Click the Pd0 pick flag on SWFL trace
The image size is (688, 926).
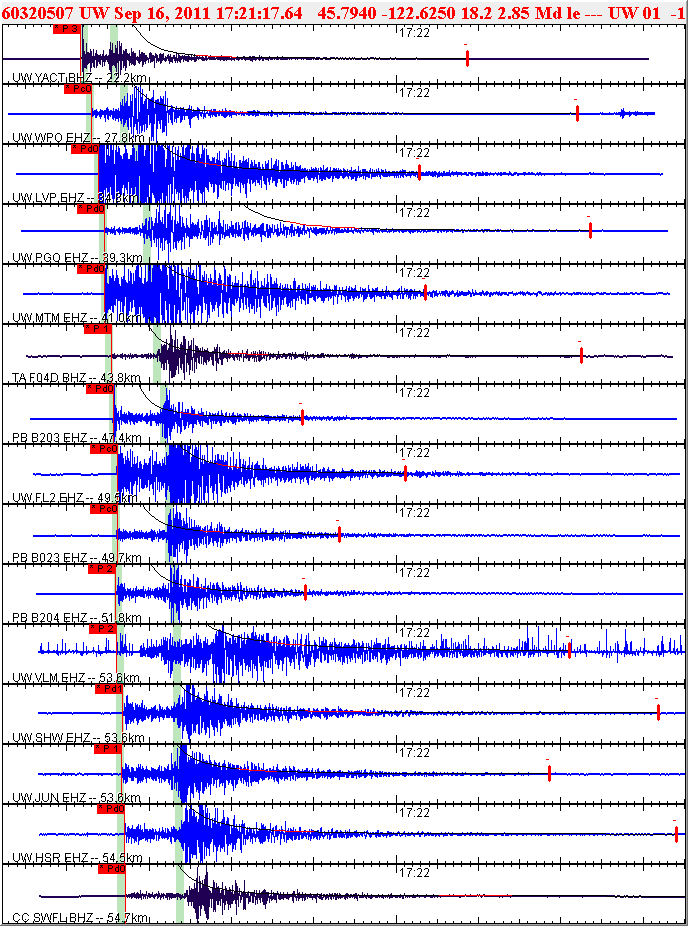pyautogui.click(x=111, y=869)
